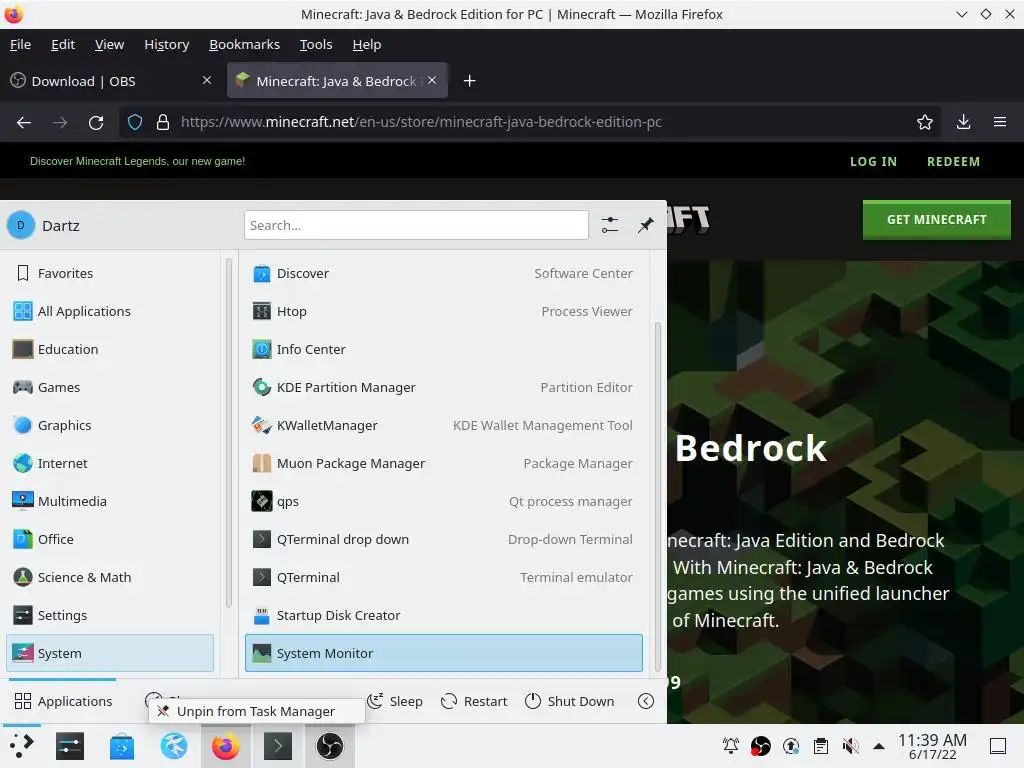Open Internet category
This screenshot has width=1024, height=768.
pyautogui.click(x=110, y=463)
